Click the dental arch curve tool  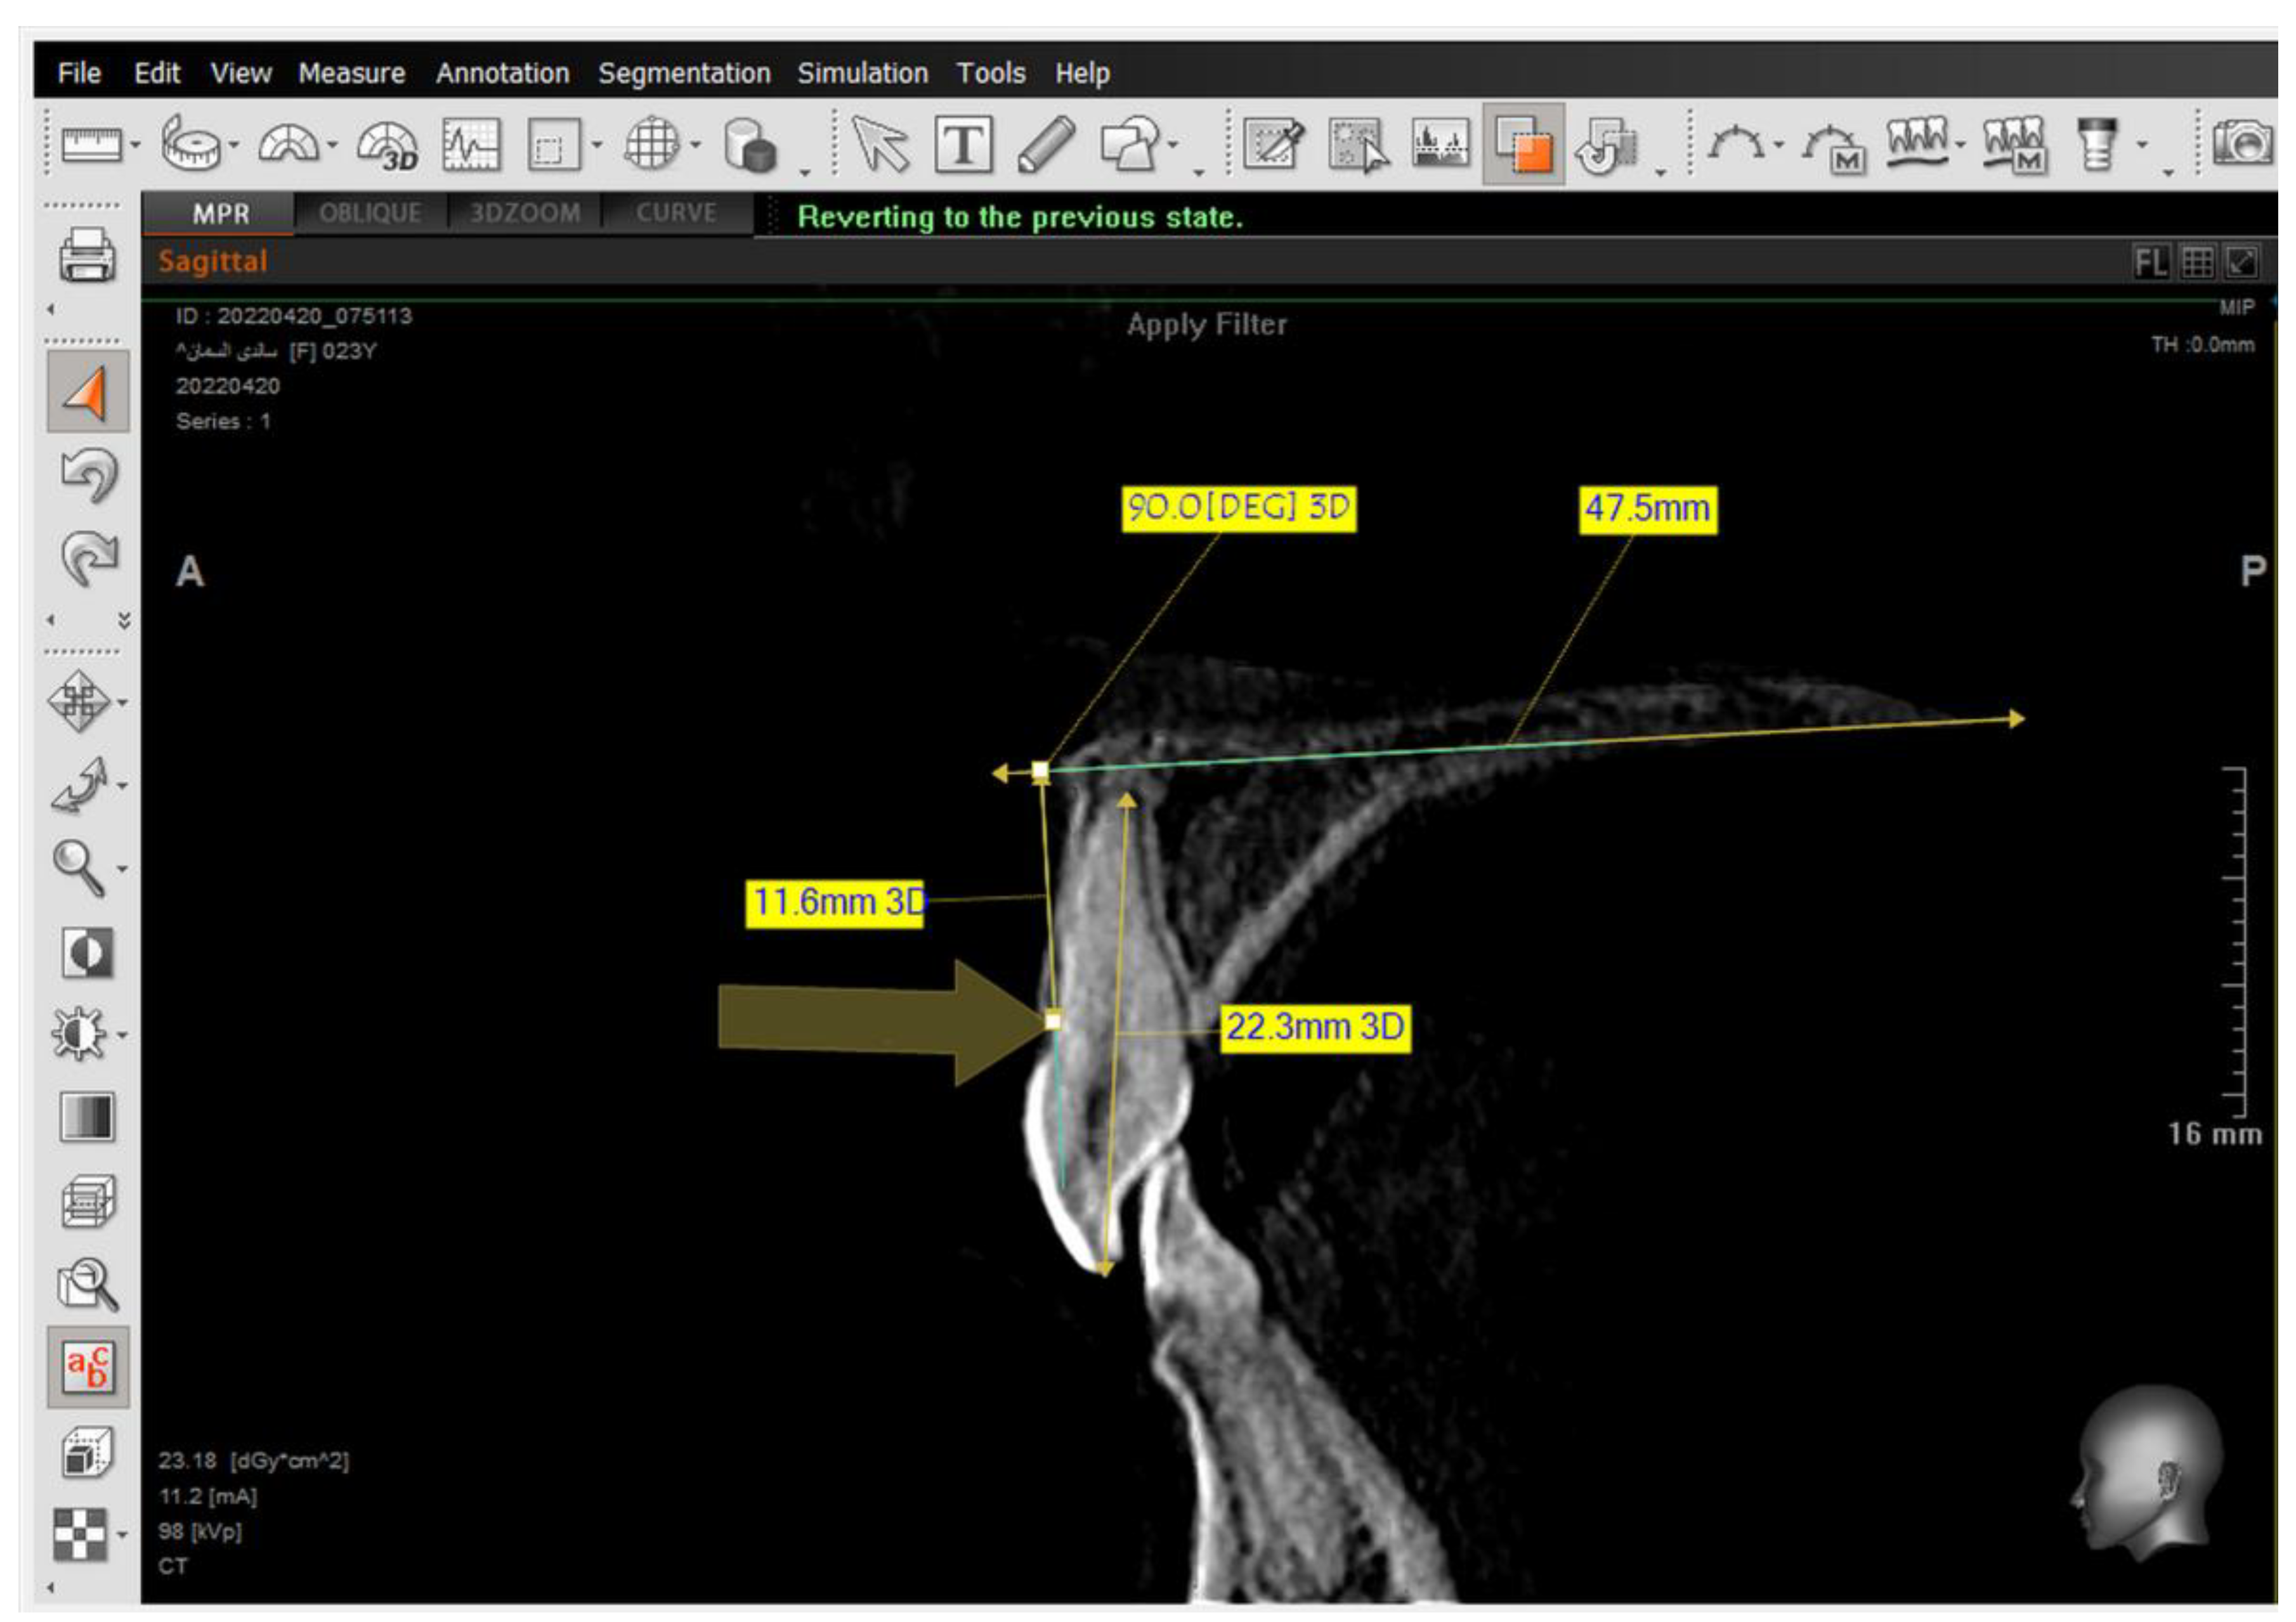pos(1736,144)
